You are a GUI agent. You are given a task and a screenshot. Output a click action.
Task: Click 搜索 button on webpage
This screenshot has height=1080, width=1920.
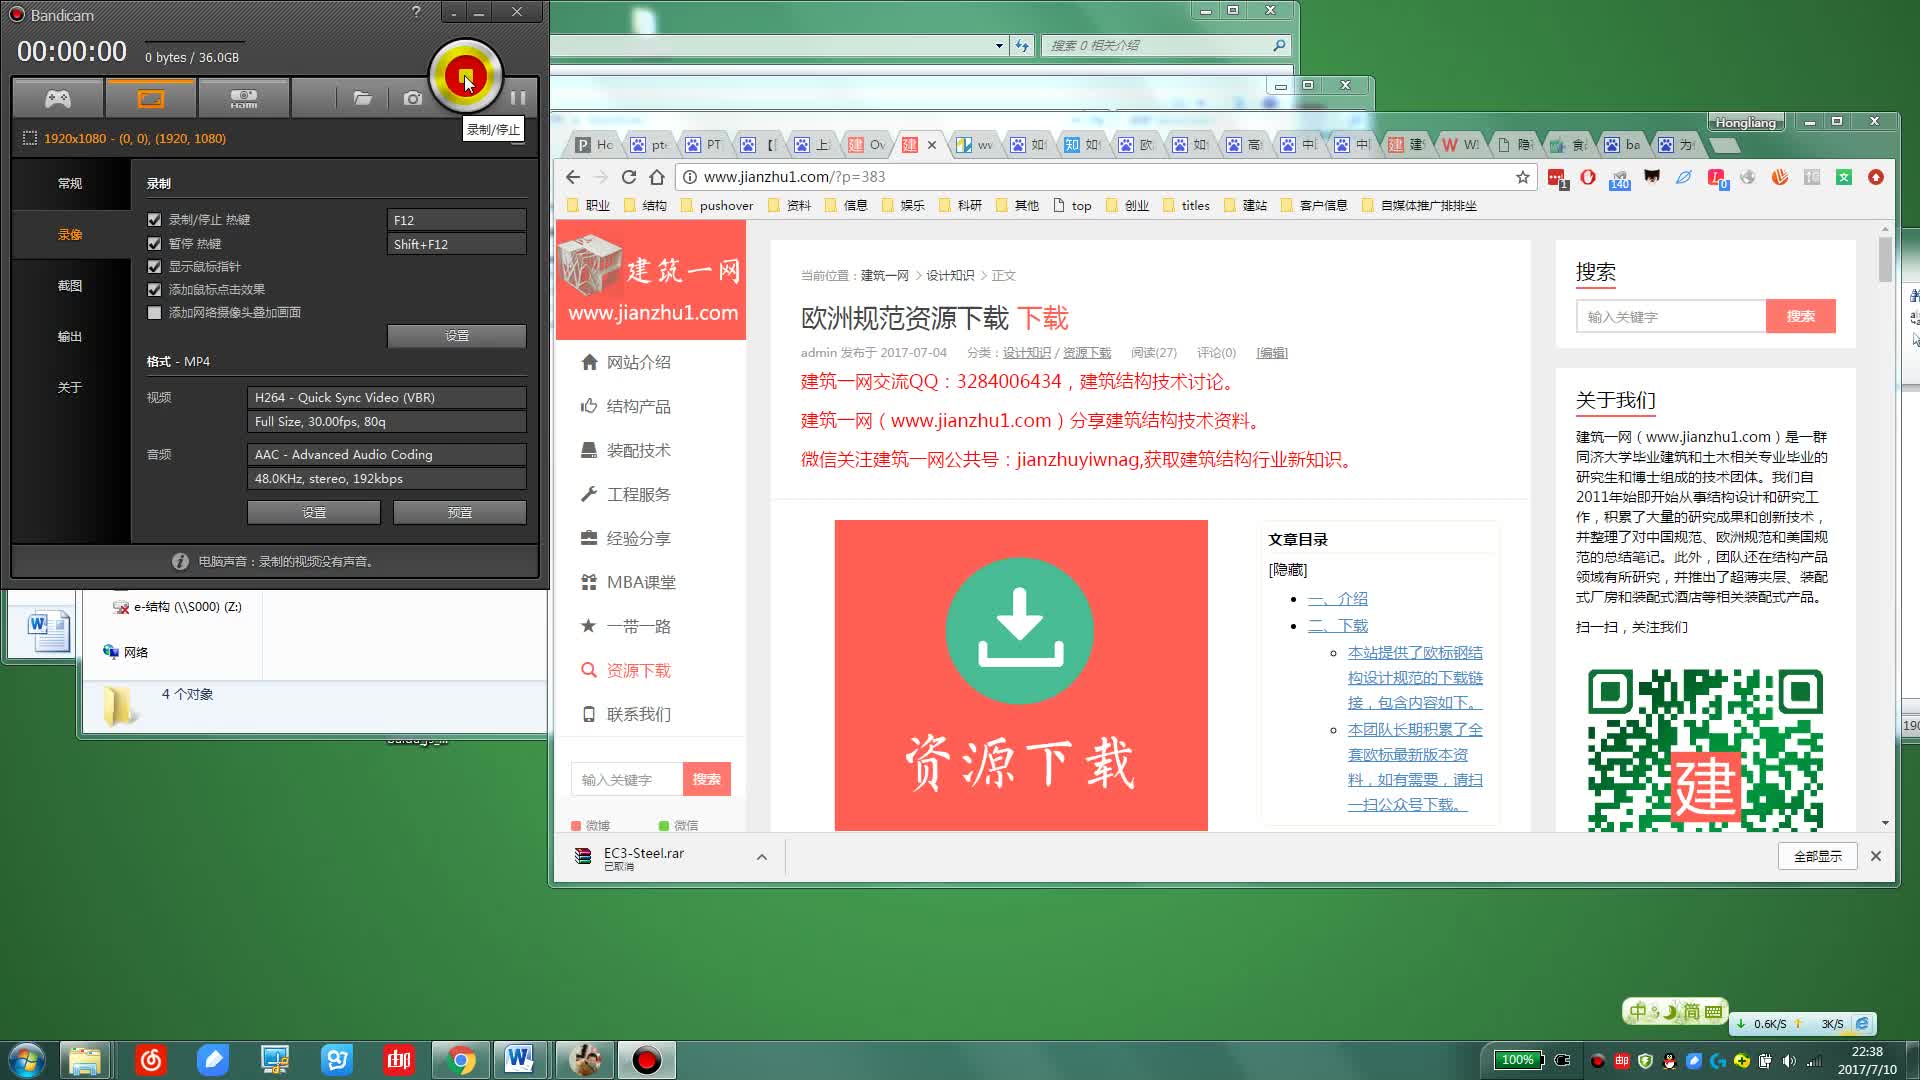(1800, 315)
